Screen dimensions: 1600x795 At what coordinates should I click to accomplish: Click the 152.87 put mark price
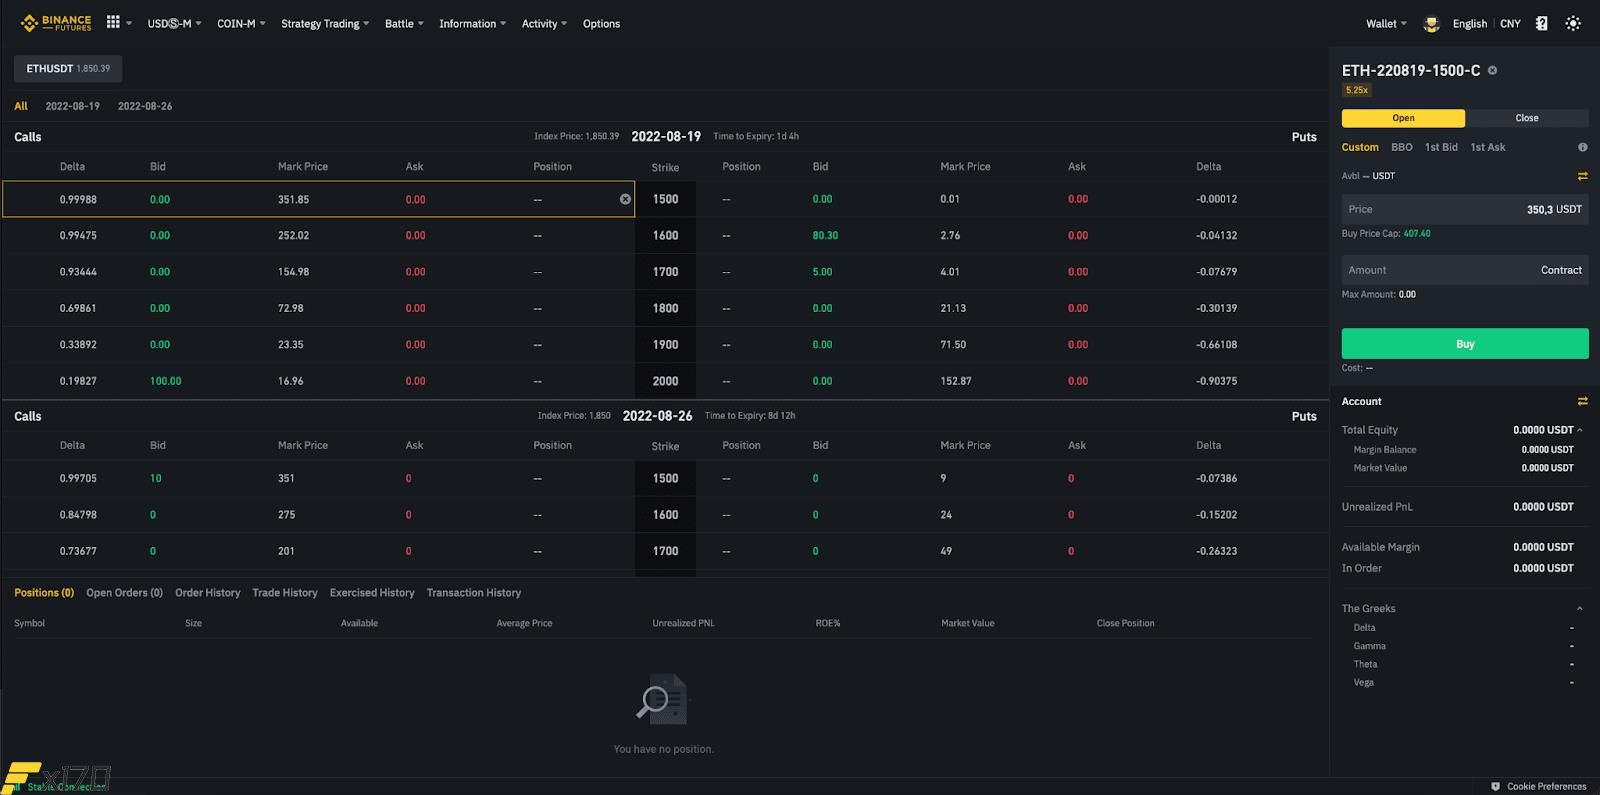pyautogui.click(x=956, y=381)
